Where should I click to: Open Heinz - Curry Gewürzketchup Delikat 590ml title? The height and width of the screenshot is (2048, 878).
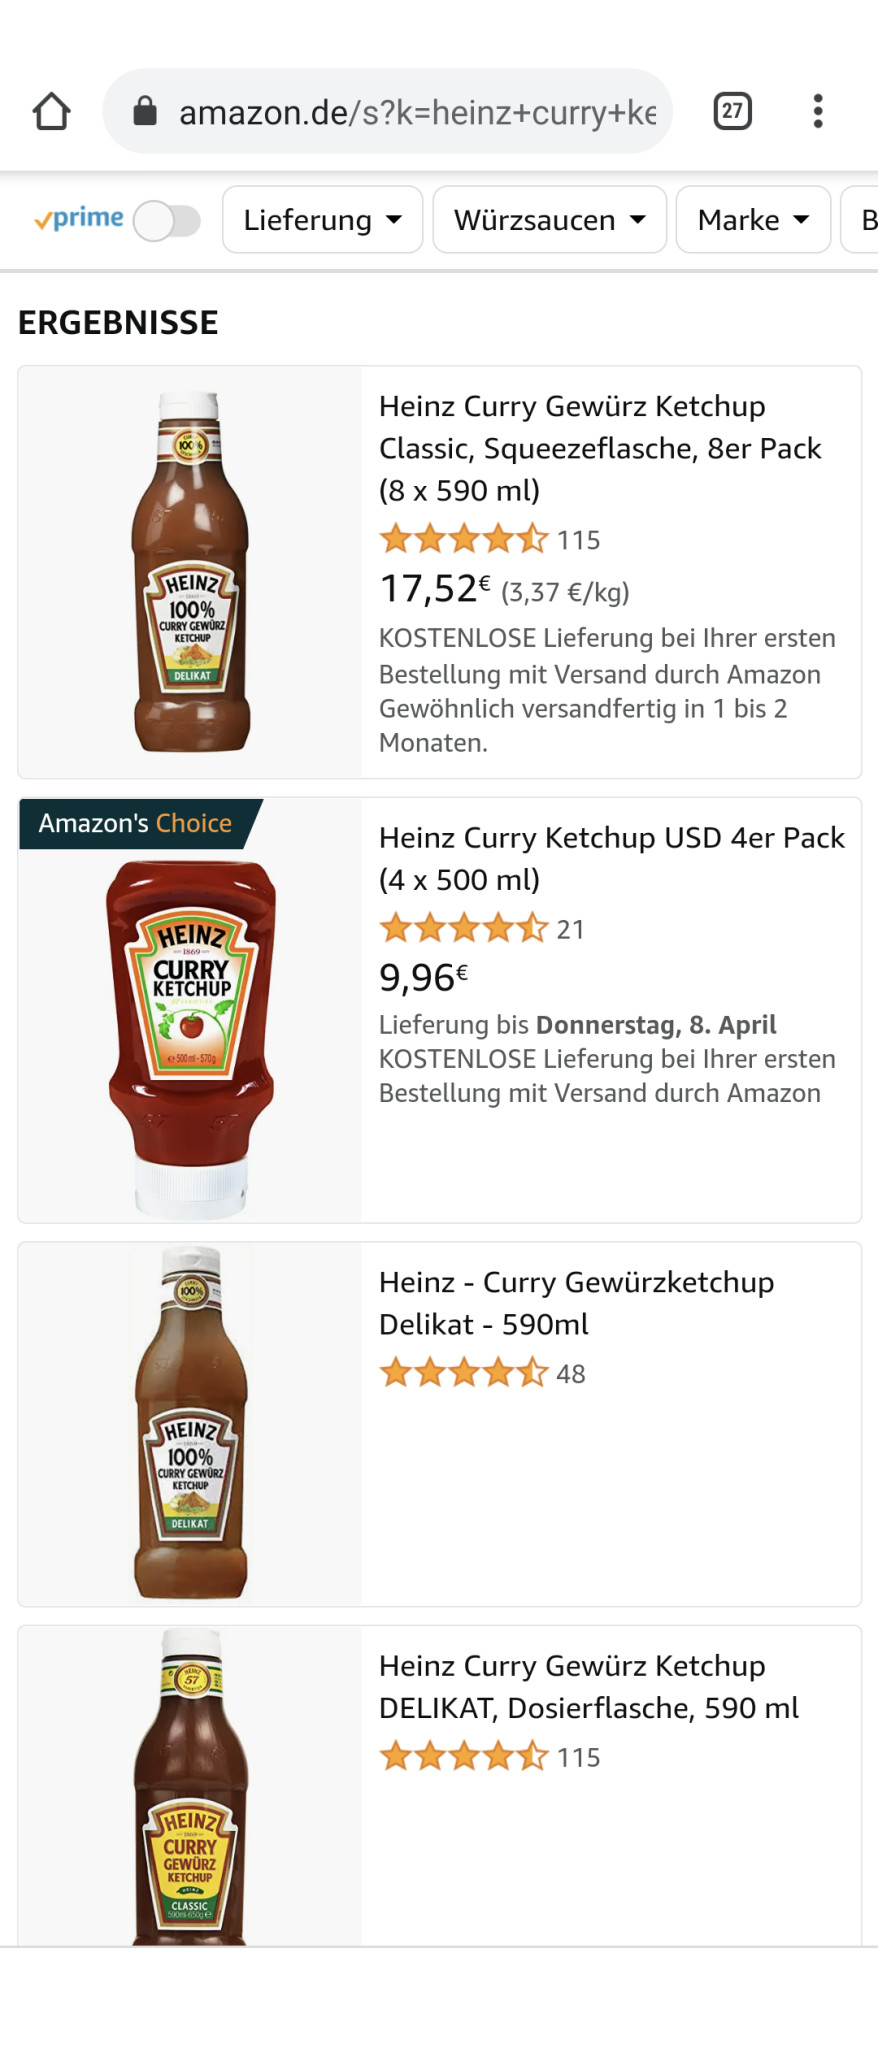(576, 1303)
